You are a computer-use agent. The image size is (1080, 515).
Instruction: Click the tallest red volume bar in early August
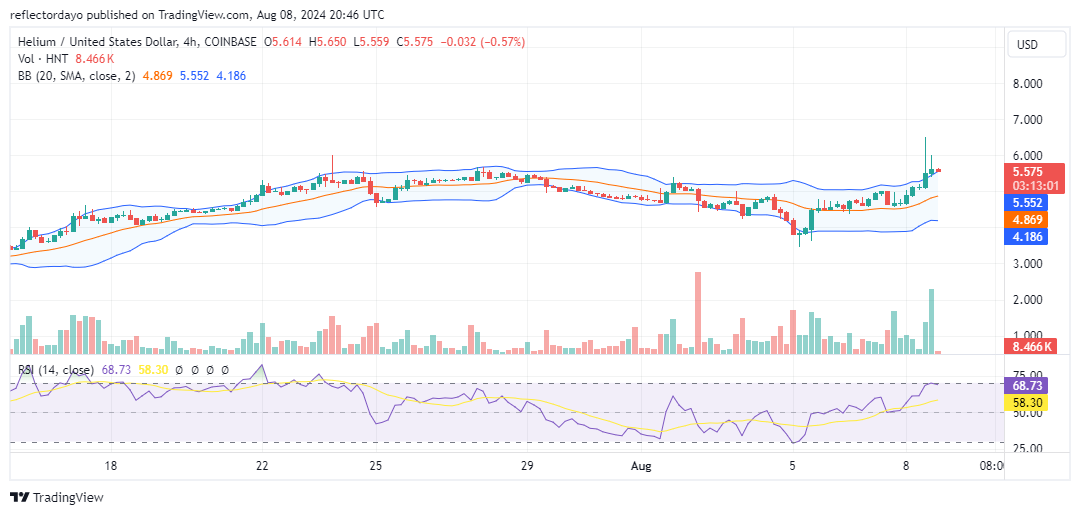698,313
